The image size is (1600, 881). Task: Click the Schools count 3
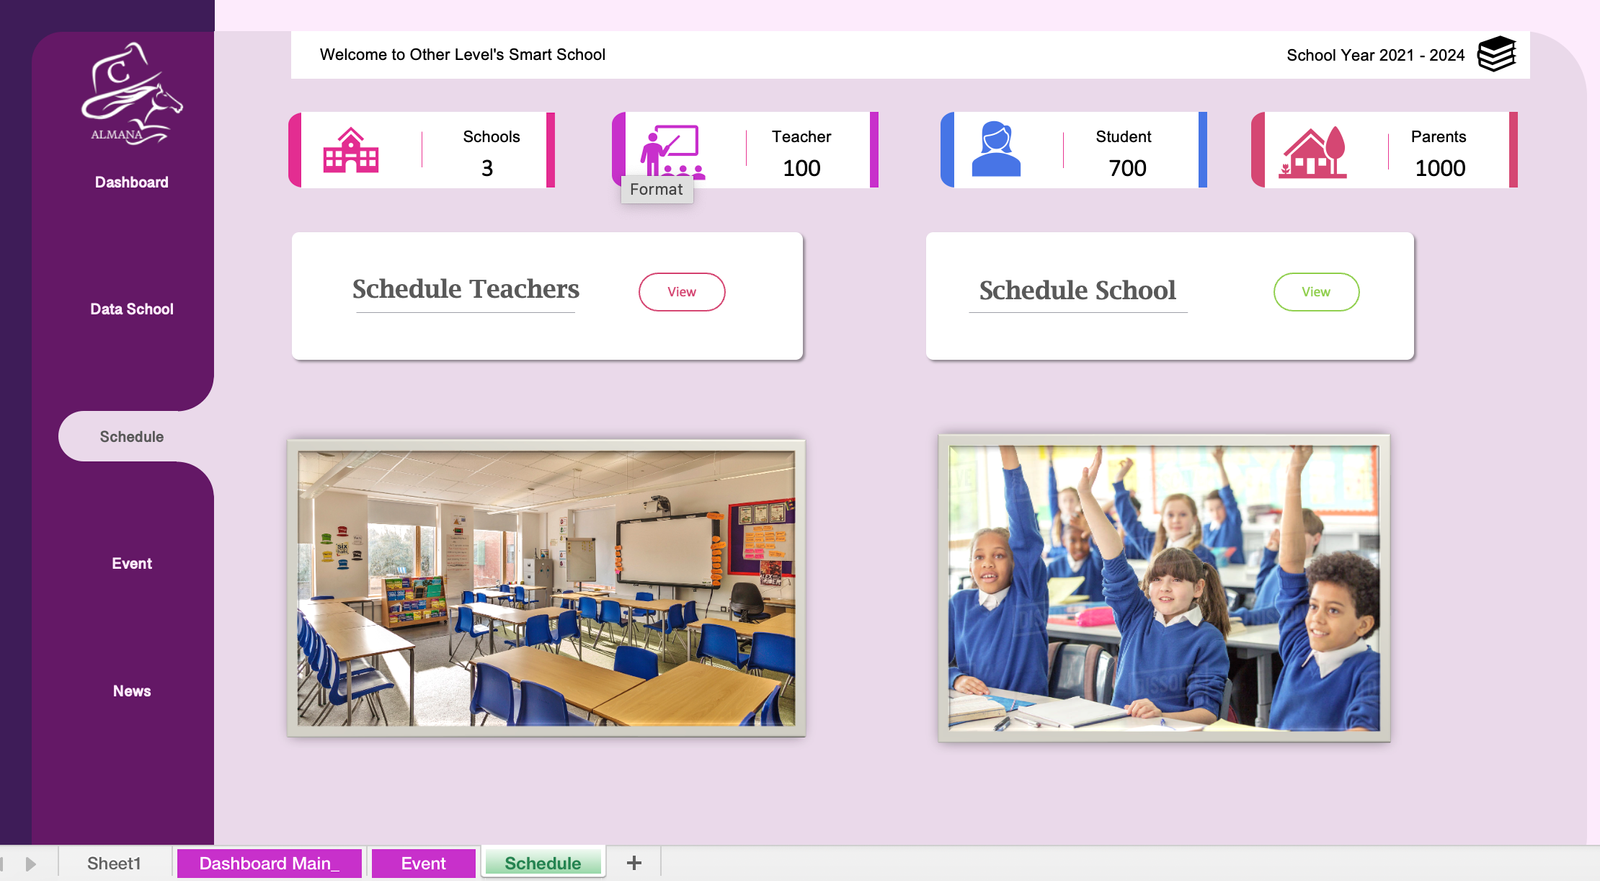click(487, 168)
